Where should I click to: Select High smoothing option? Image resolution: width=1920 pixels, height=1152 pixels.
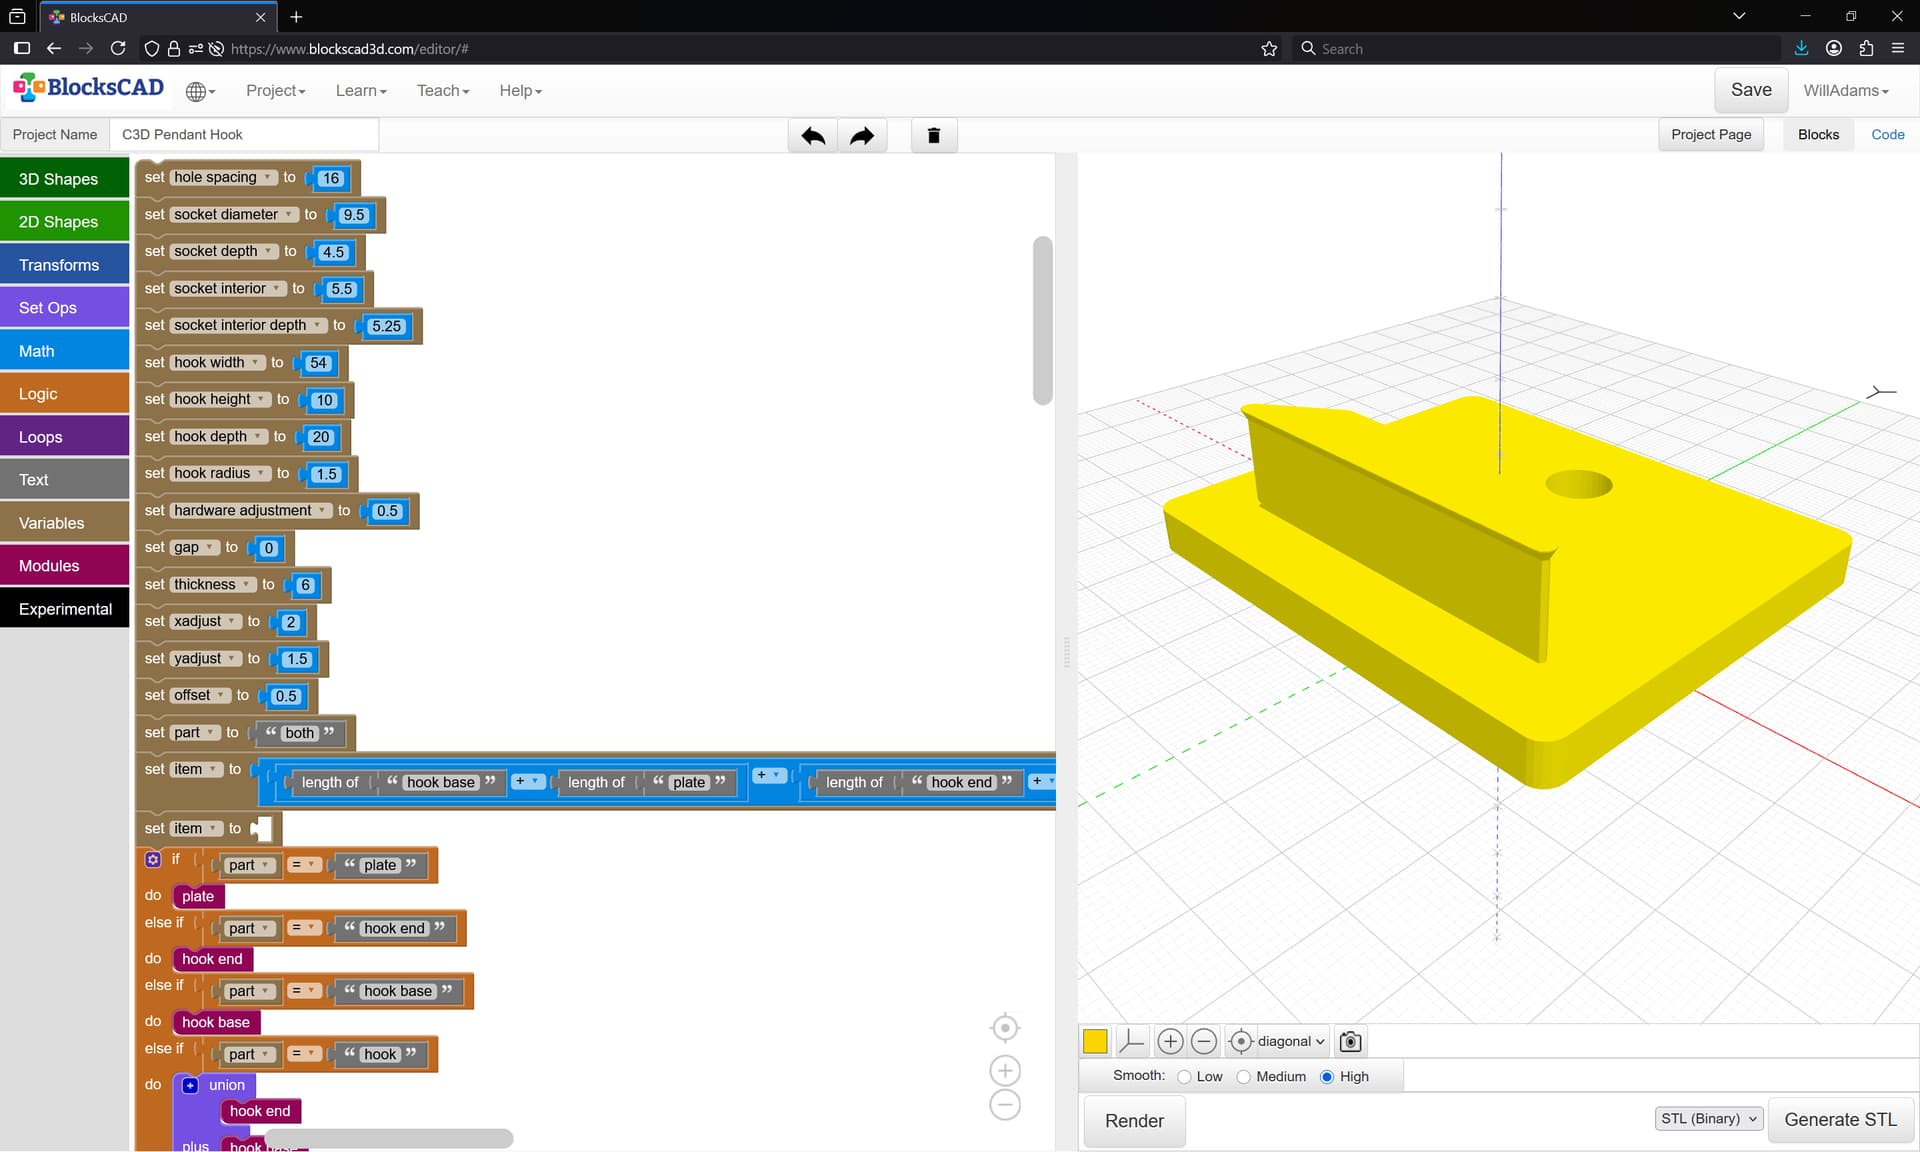point(1327,1077)
